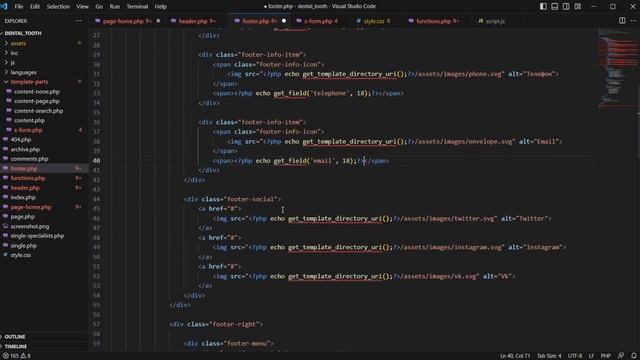The height and width of the screenshot is (360, 640).
Task: Click errors and warnings count in status bar
Action: (17, 356)
